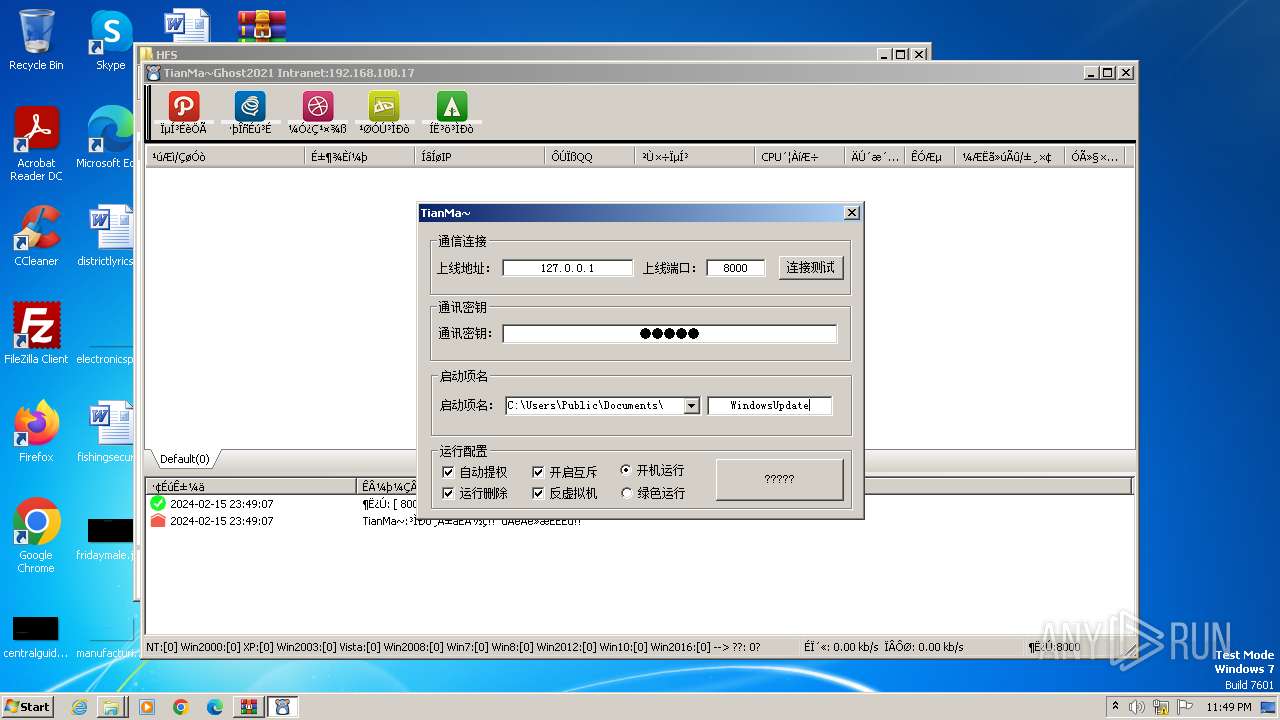Viewport: 1280px width, 720px height.
Task: Open File Explorer from the taskbar
Action: pos(111,707)
